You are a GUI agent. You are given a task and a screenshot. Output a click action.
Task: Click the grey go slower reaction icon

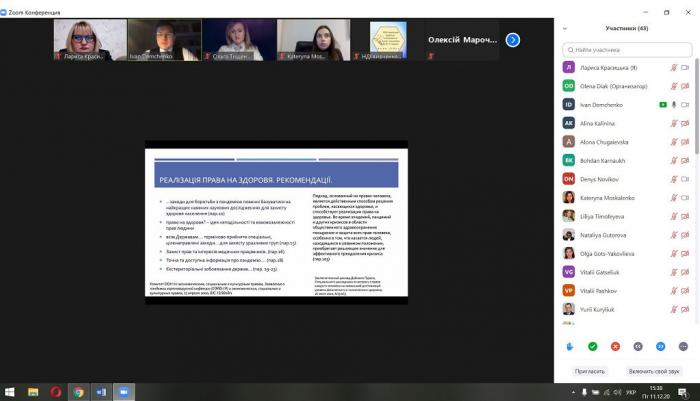click(638, 347)
